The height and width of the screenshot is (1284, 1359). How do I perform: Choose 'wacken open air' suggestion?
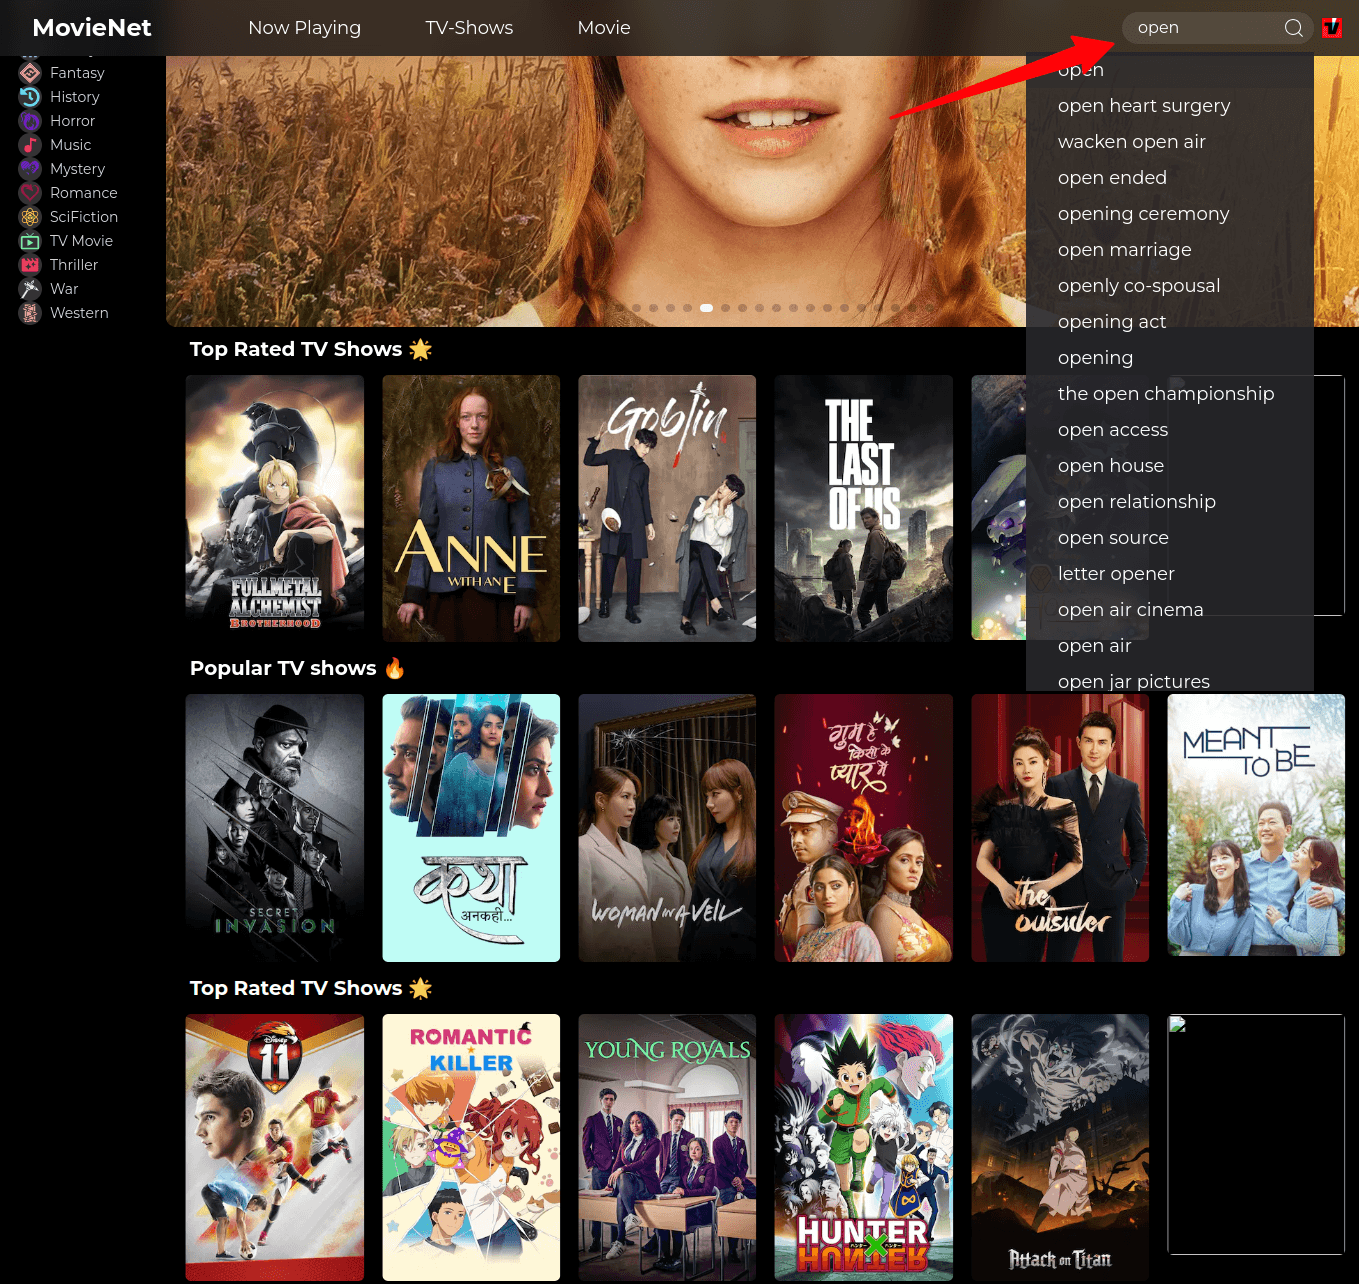coord(1170,142)
